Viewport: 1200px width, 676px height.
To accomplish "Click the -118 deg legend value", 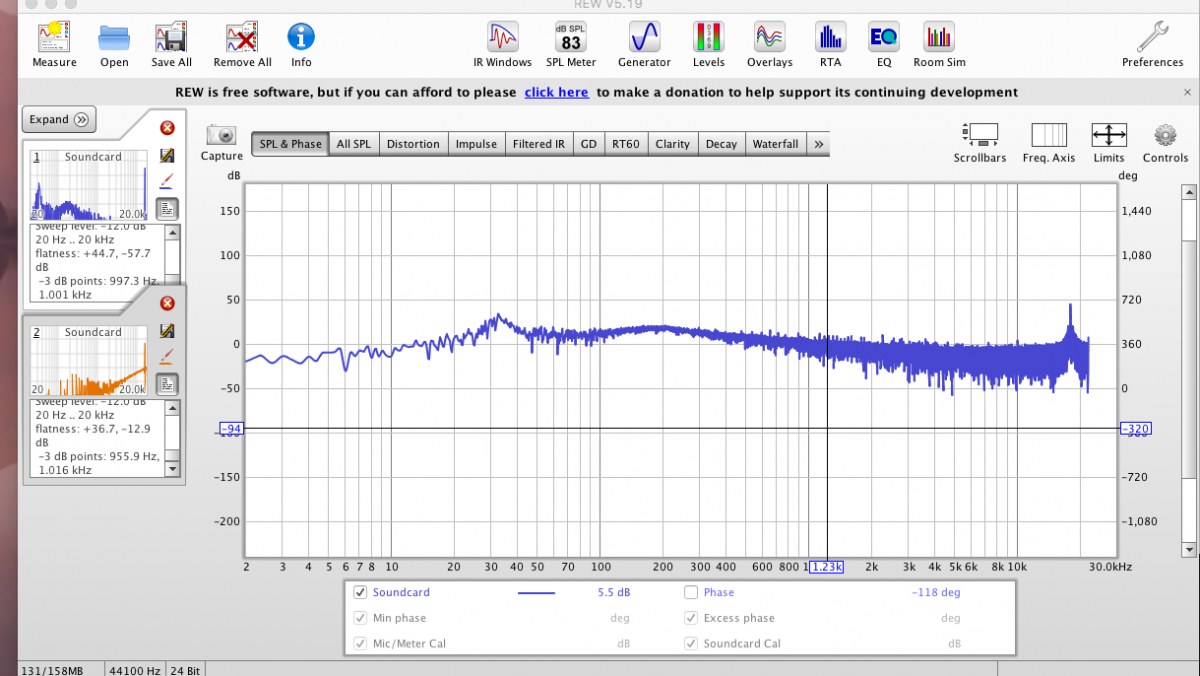I will 936,592.
